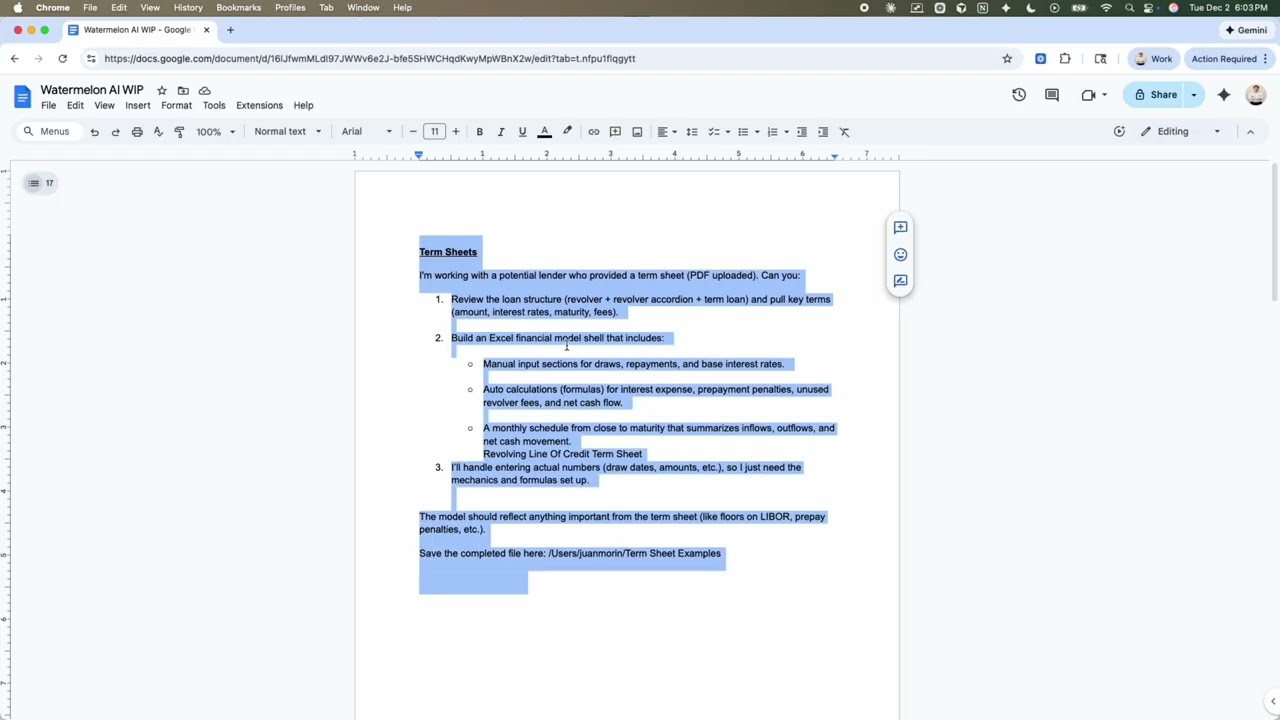Decrease the indent
The height and width of the screenshot is (720, 1280).
tap(801, 132)
